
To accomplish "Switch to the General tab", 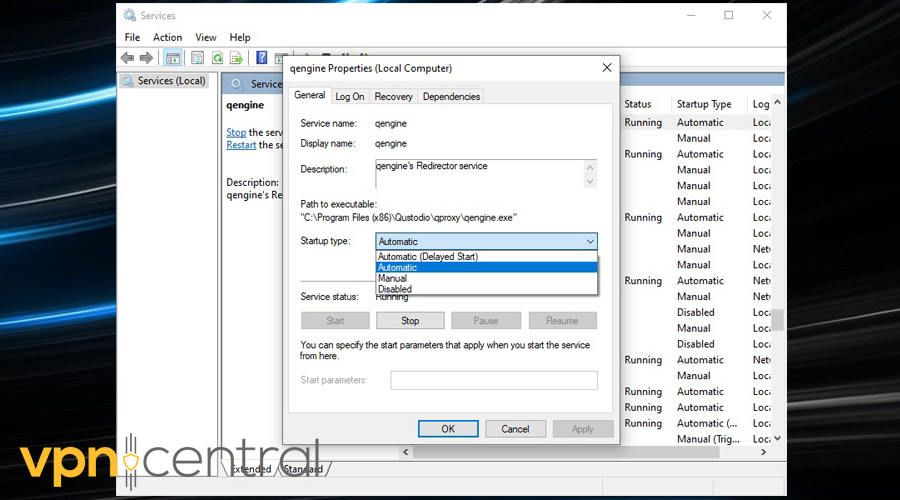I will [x=309, y=95].
